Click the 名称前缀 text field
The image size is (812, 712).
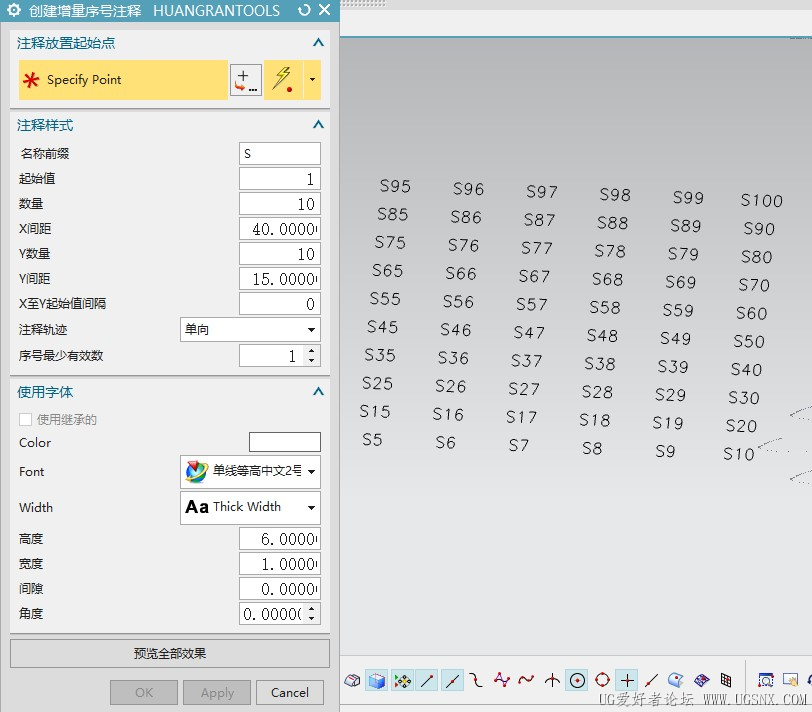pyautogui.click(x=280, y=154)
